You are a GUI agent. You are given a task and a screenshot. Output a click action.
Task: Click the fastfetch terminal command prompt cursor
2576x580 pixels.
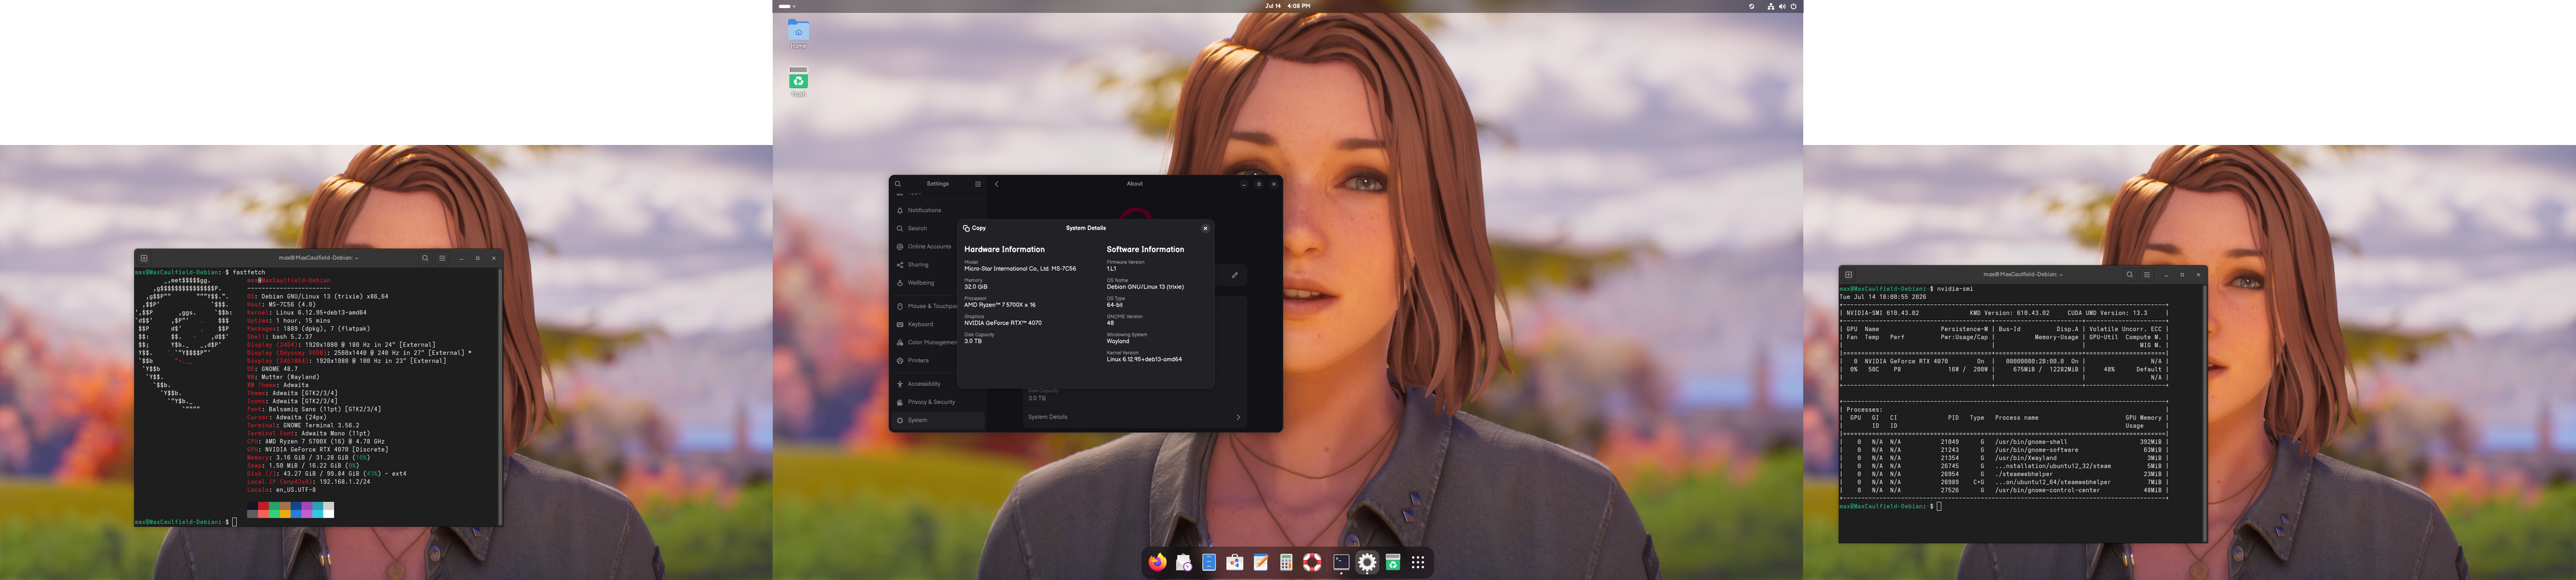pos(234,522)
